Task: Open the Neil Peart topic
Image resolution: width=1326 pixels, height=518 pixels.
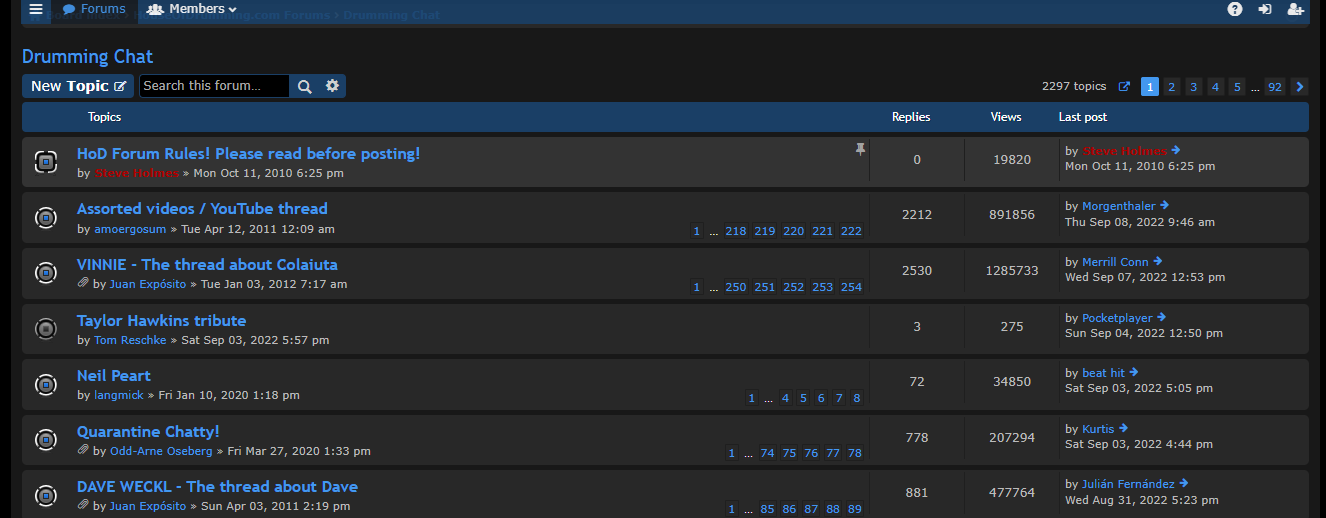Action: click(x=114, y=375)
